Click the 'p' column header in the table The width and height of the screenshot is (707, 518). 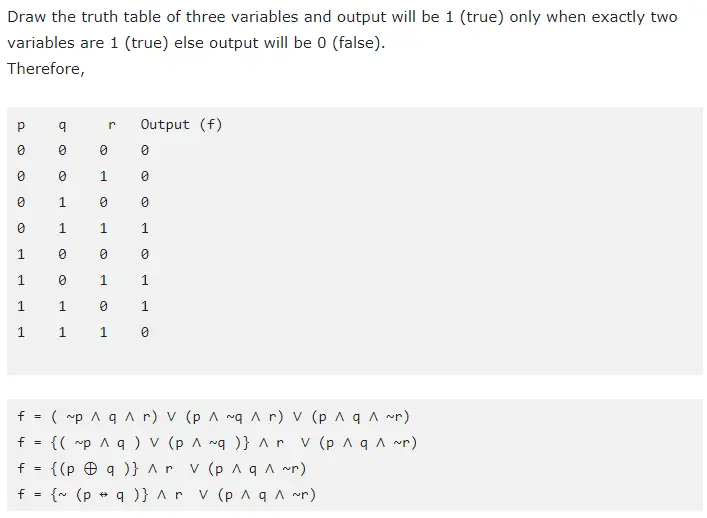click(x=20, y=126)
